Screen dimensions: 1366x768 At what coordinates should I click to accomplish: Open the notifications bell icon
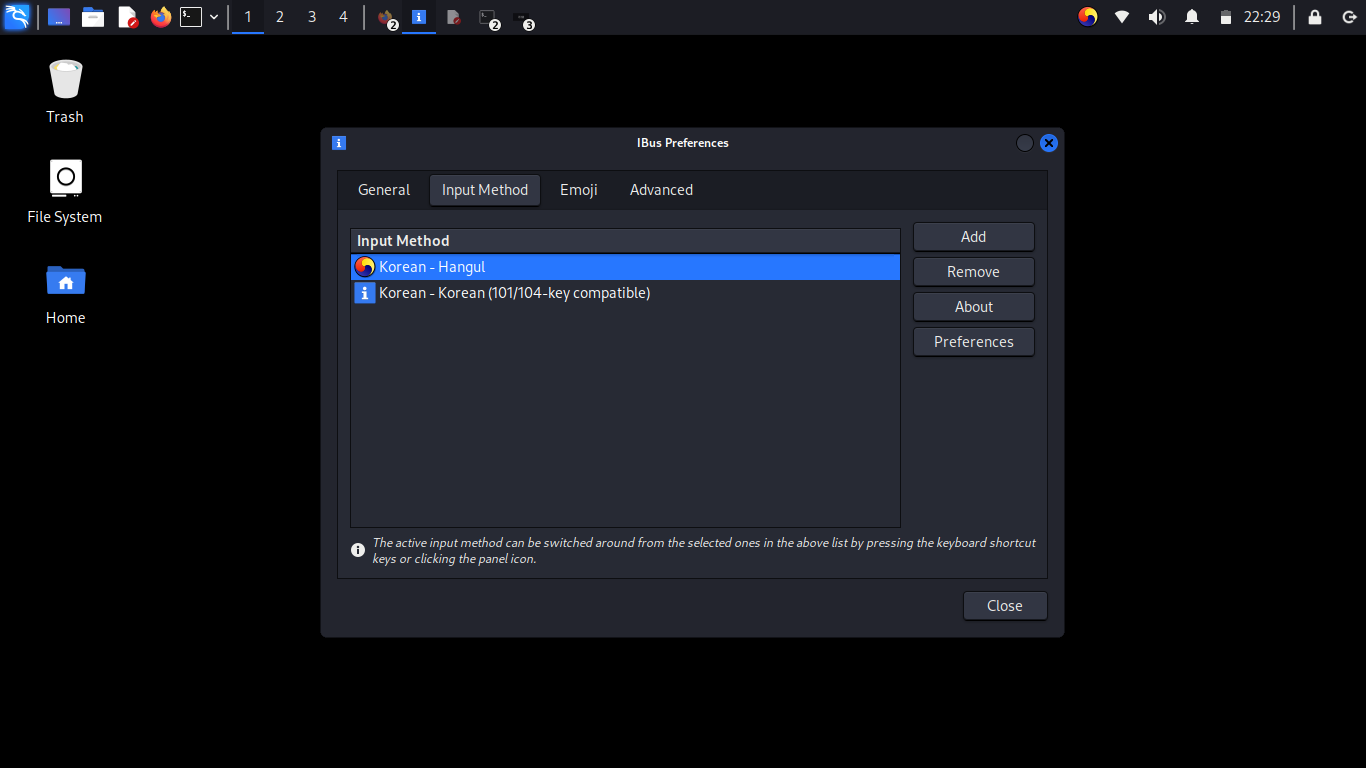click(x=1192, y=17)
